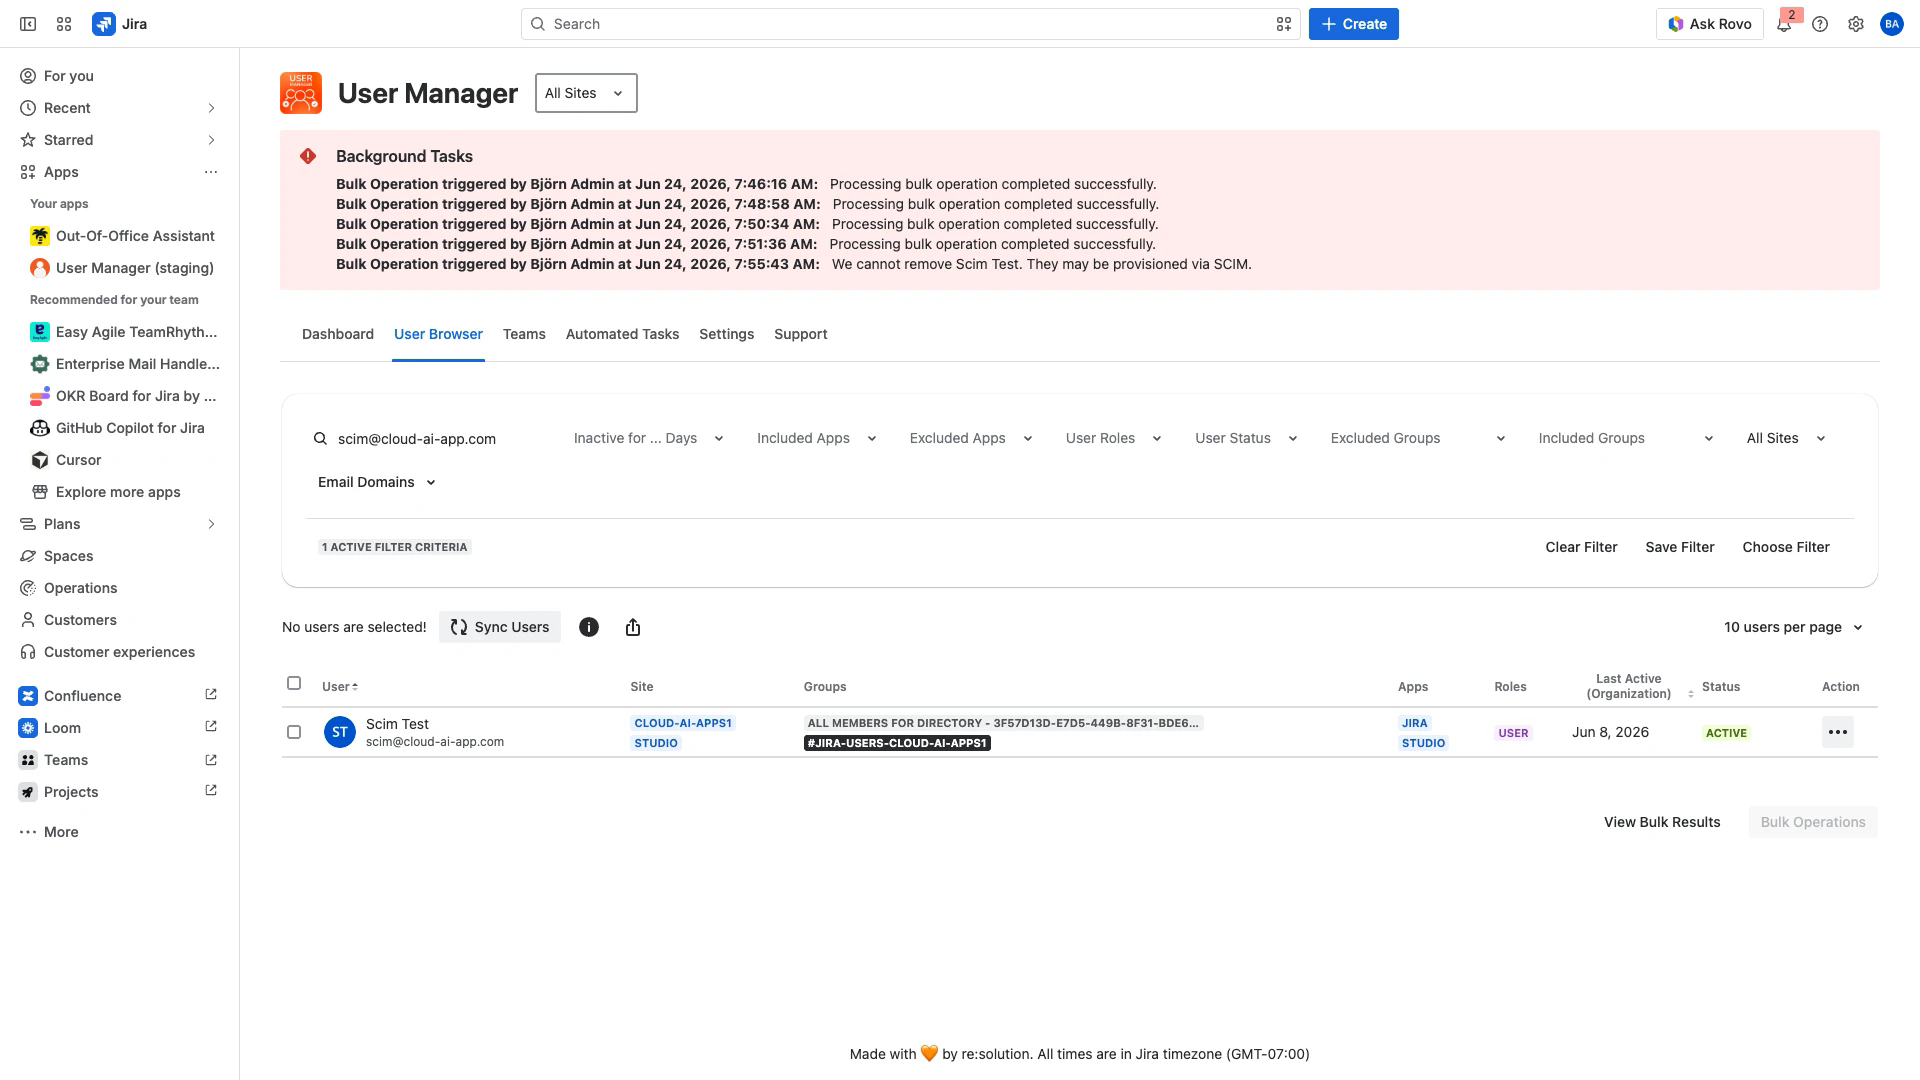Image resolution: width=1920 pixels, height=1080 pixels.
Task: Click the export share icon
Action: [x=633, y=627]
